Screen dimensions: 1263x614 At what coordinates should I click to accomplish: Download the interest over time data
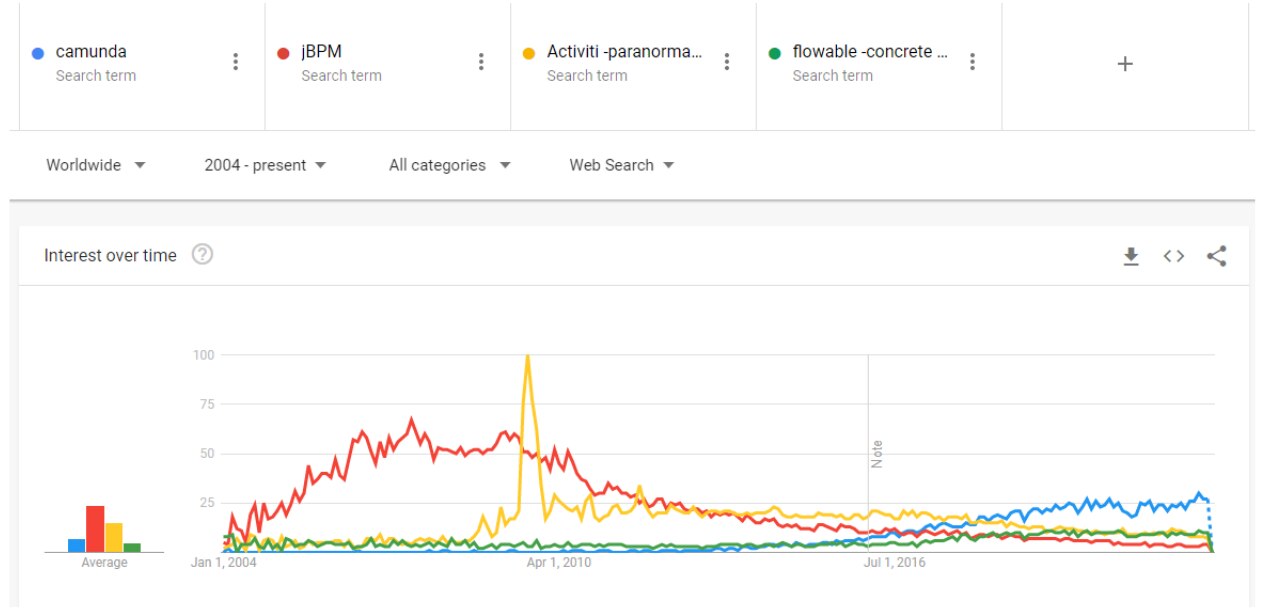pyautogui.click(x=1131, y=256)
